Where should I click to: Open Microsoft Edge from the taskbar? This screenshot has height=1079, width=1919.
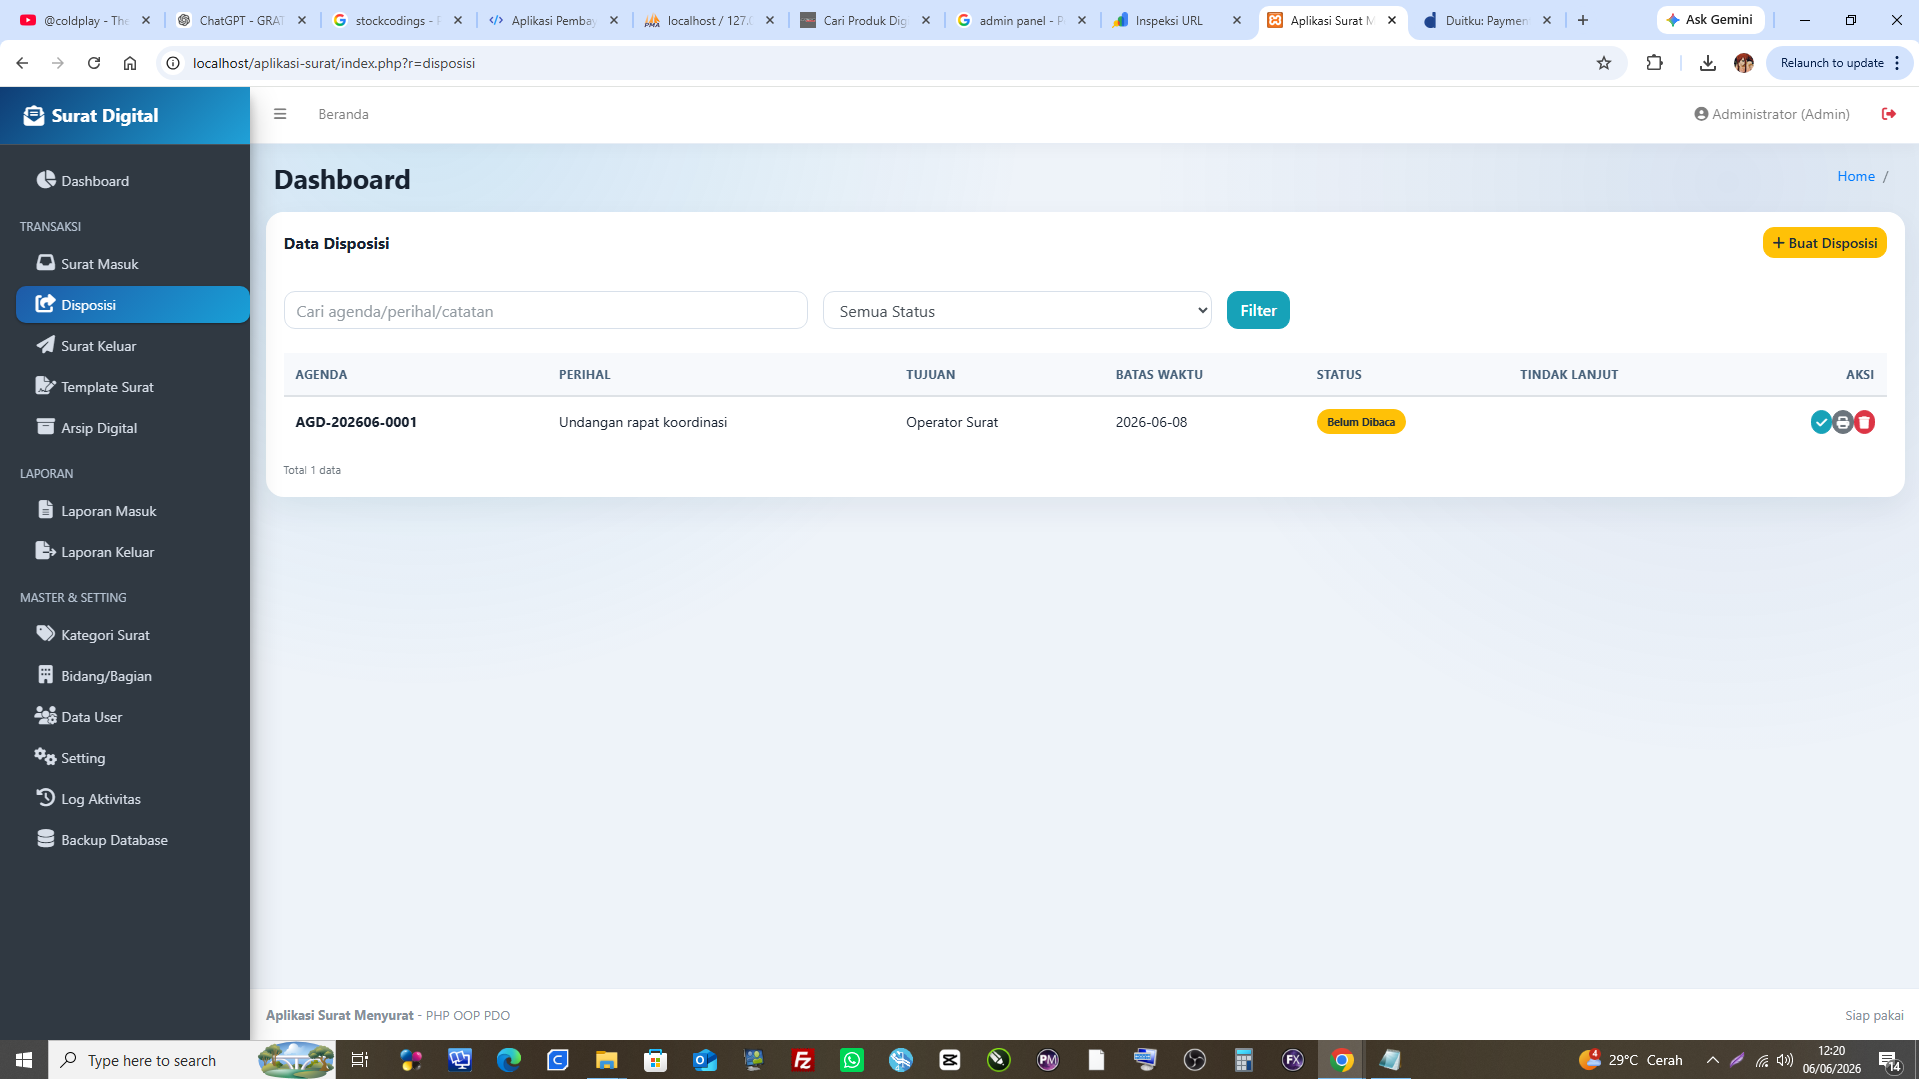coord(508,1060)
